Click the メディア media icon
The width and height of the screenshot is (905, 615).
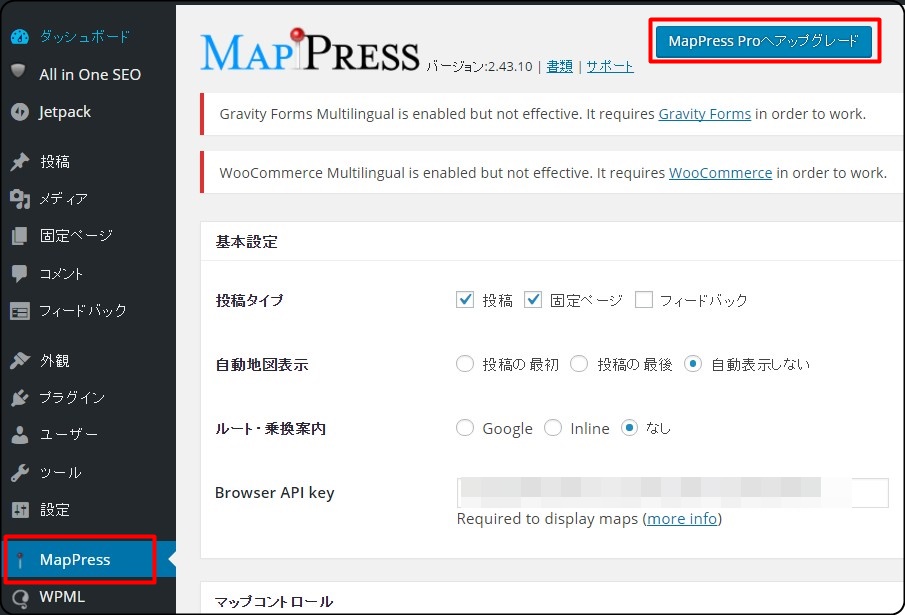[20, 199]
